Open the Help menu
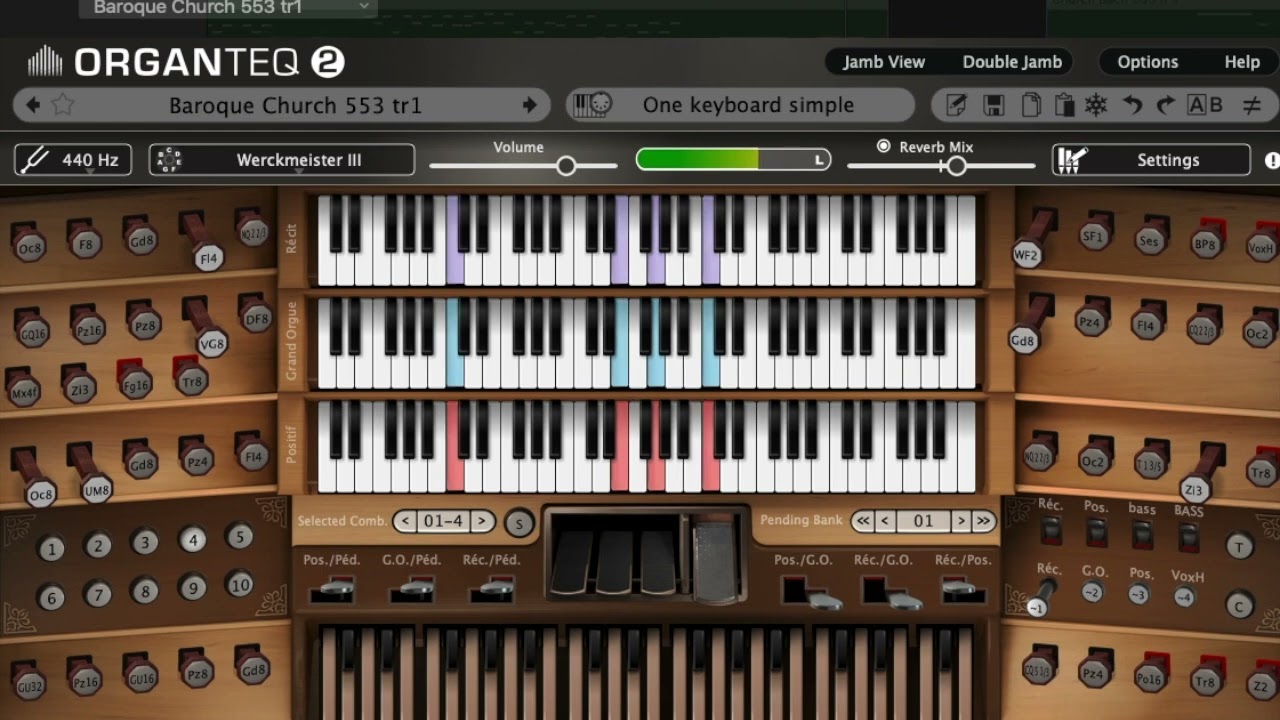1280x720 pixels. coord(1242,62)
